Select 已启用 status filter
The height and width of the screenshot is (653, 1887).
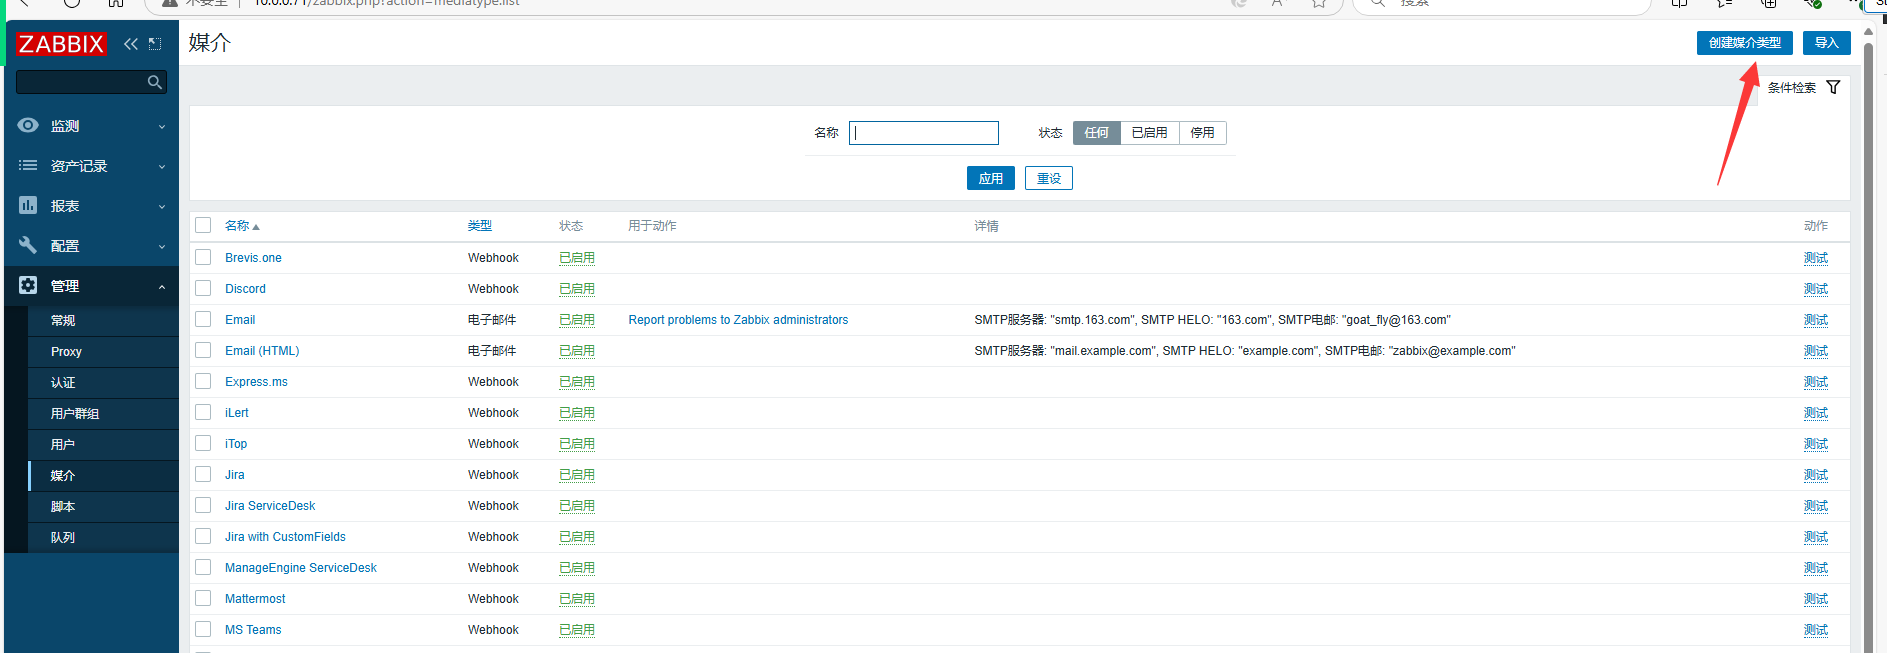(x=1149, y=133)
